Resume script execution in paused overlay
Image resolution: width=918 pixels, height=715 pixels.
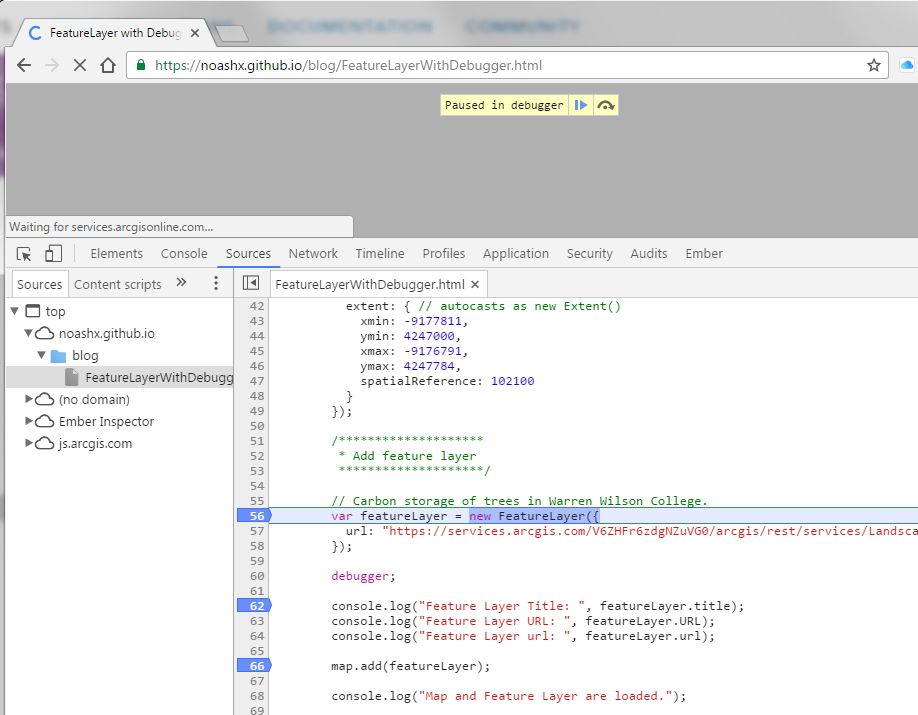tap(581, 105)
